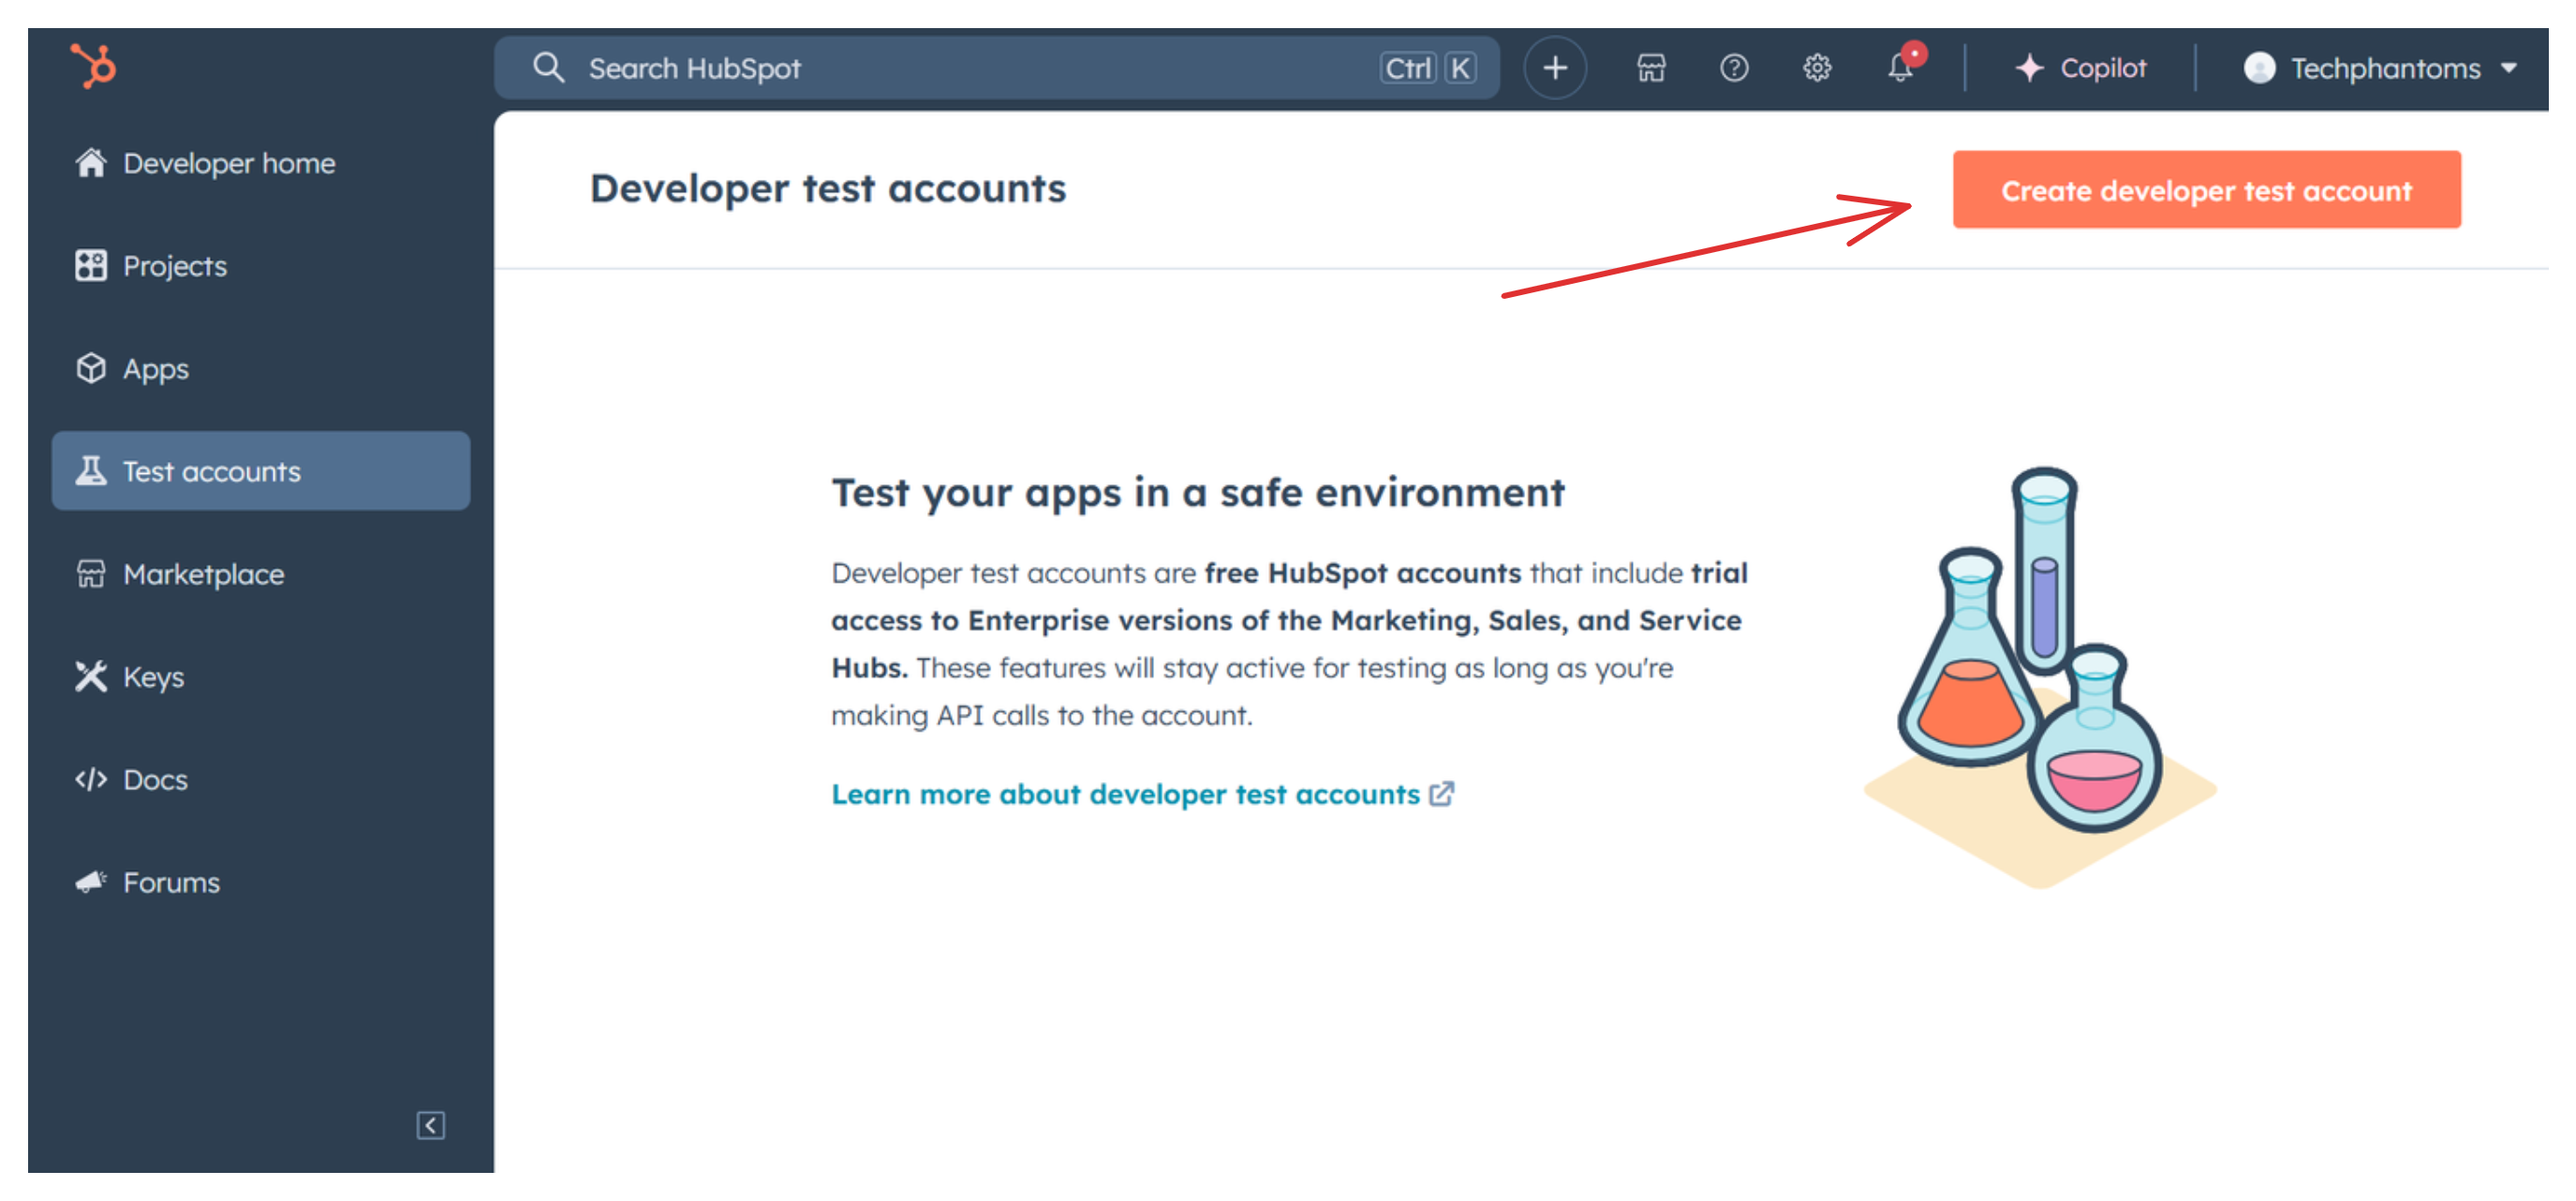2576x1201 pixels.
Task: Open the marketplace storefront icon in top bar
Action: [1650, 68]
